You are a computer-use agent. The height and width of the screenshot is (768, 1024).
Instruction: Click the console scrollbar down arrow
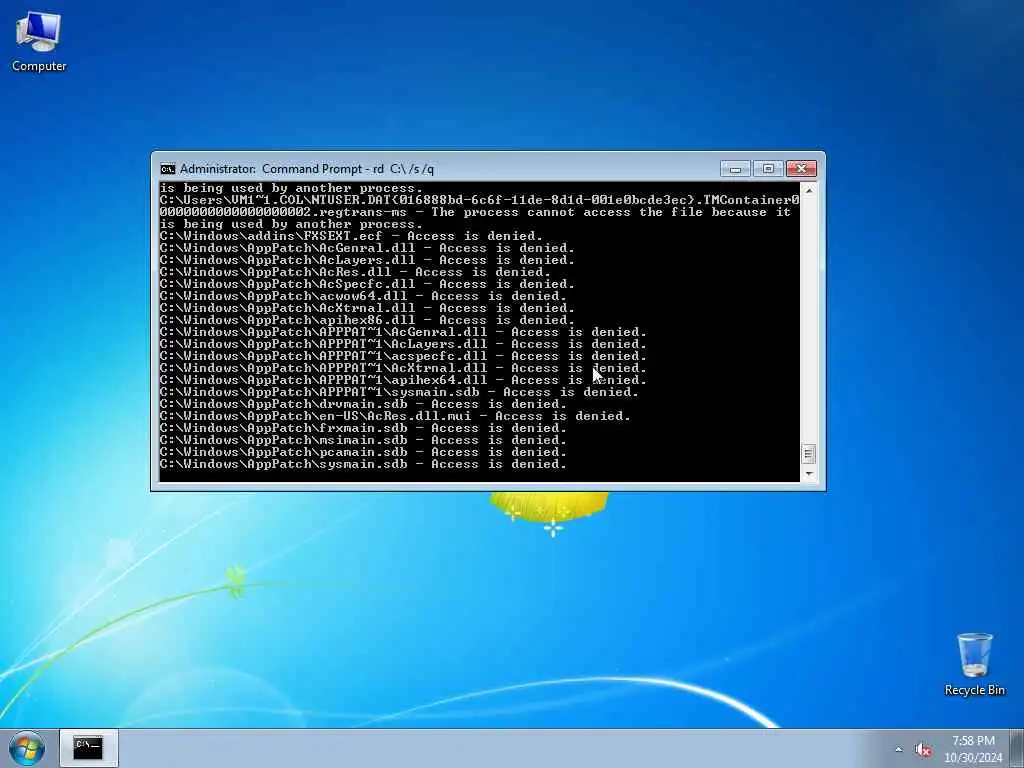click(x=808, y=475)
